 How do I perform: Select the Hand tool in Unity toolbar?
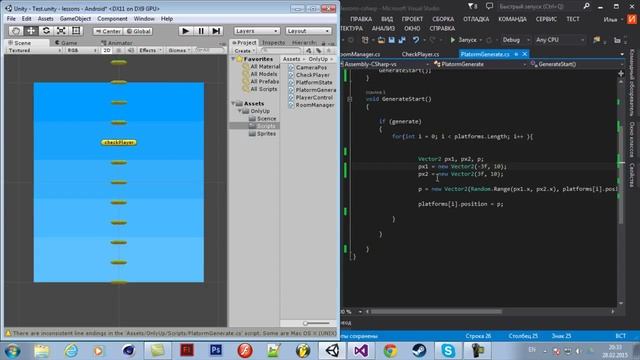(x=16, y=31)
